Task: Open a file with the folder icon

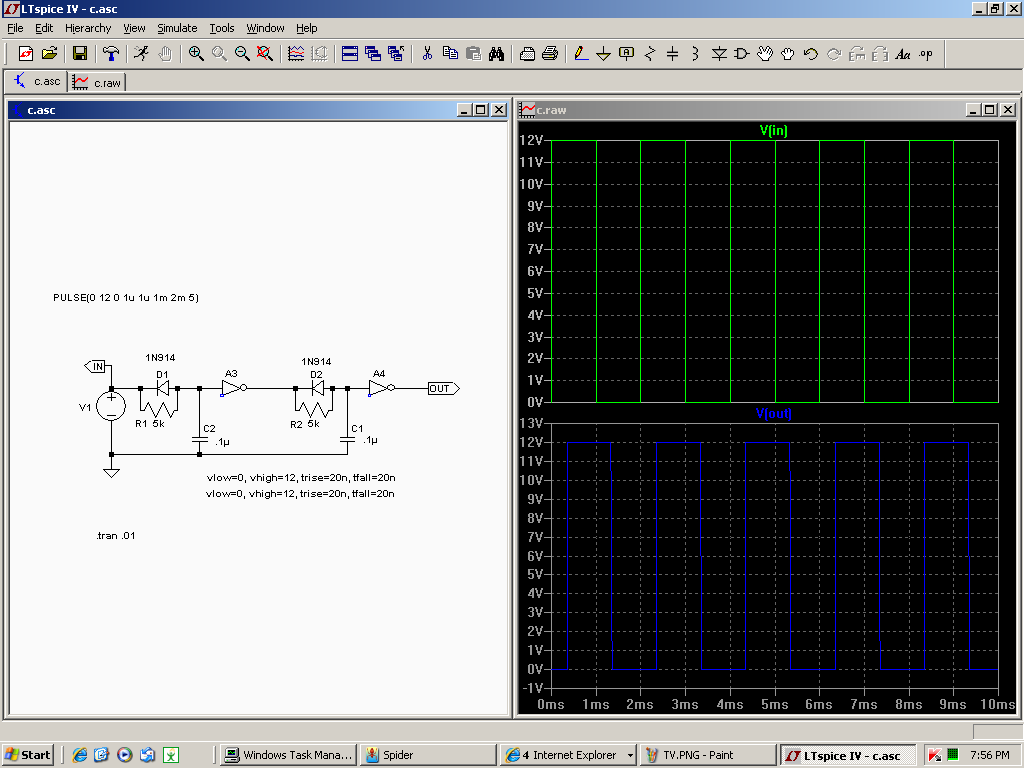Action: coord(50,54)
